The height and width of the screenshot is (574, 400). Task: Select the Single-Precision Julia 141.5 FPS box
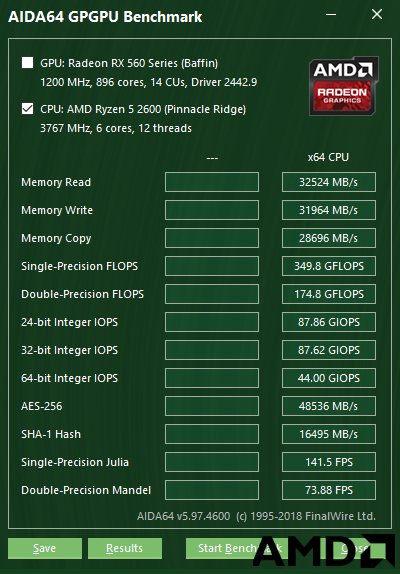[329, 462]
